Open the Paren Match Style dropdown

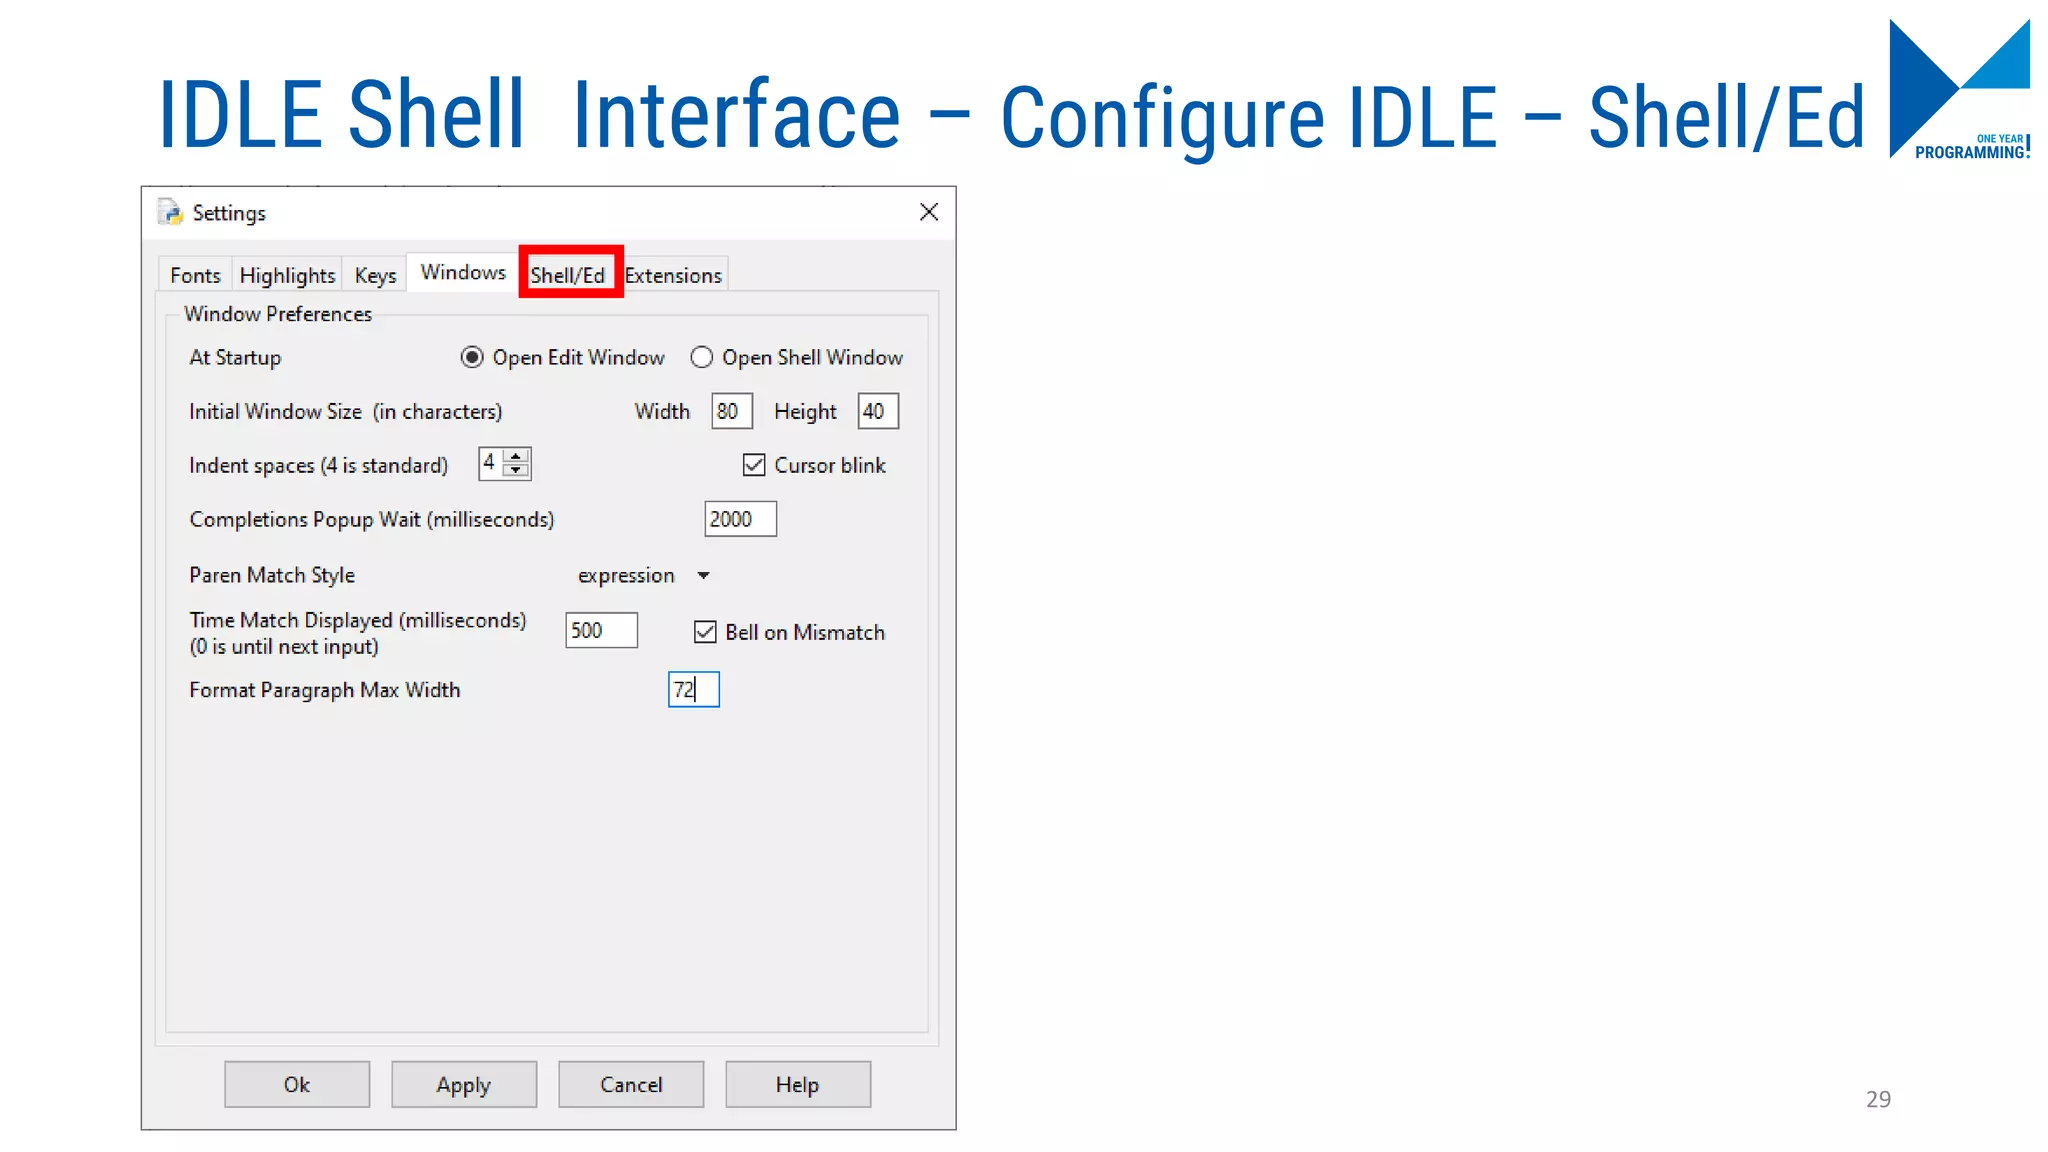click(644, 575)
